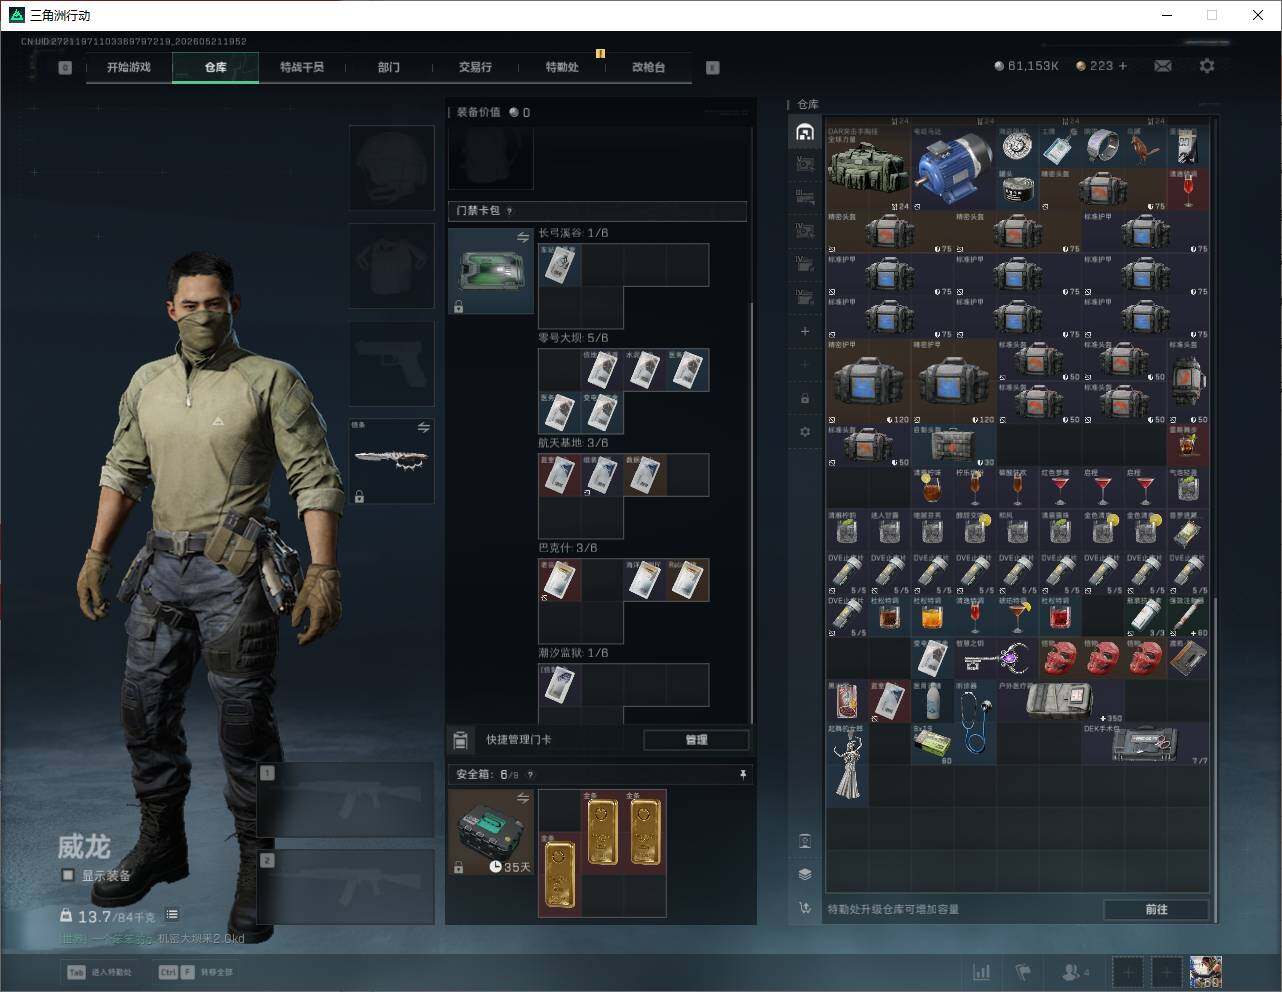
Task: Switch to the 交易行 tab
Action: [475, 67]
